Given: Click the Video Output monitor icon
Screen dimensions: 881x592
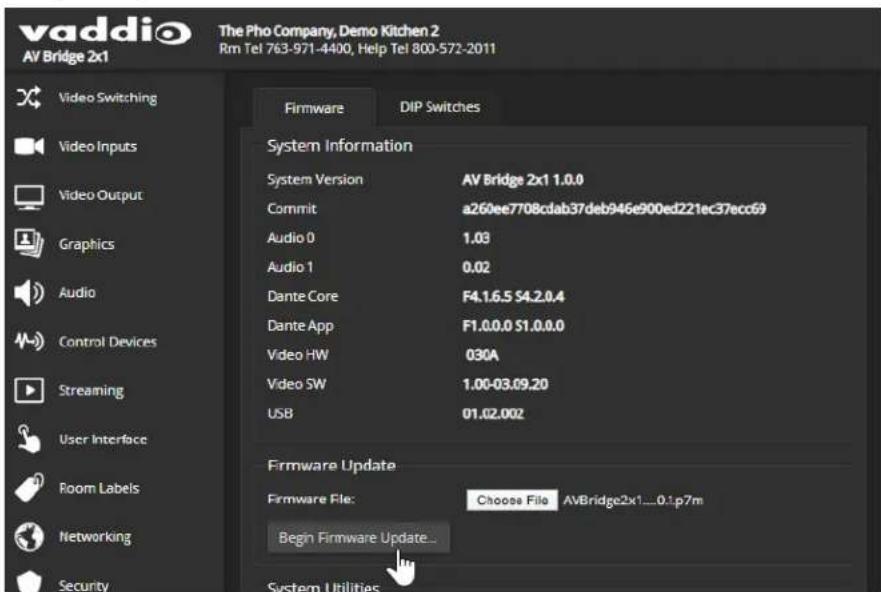Looking at the screenshot, I should tap(29, 196).
